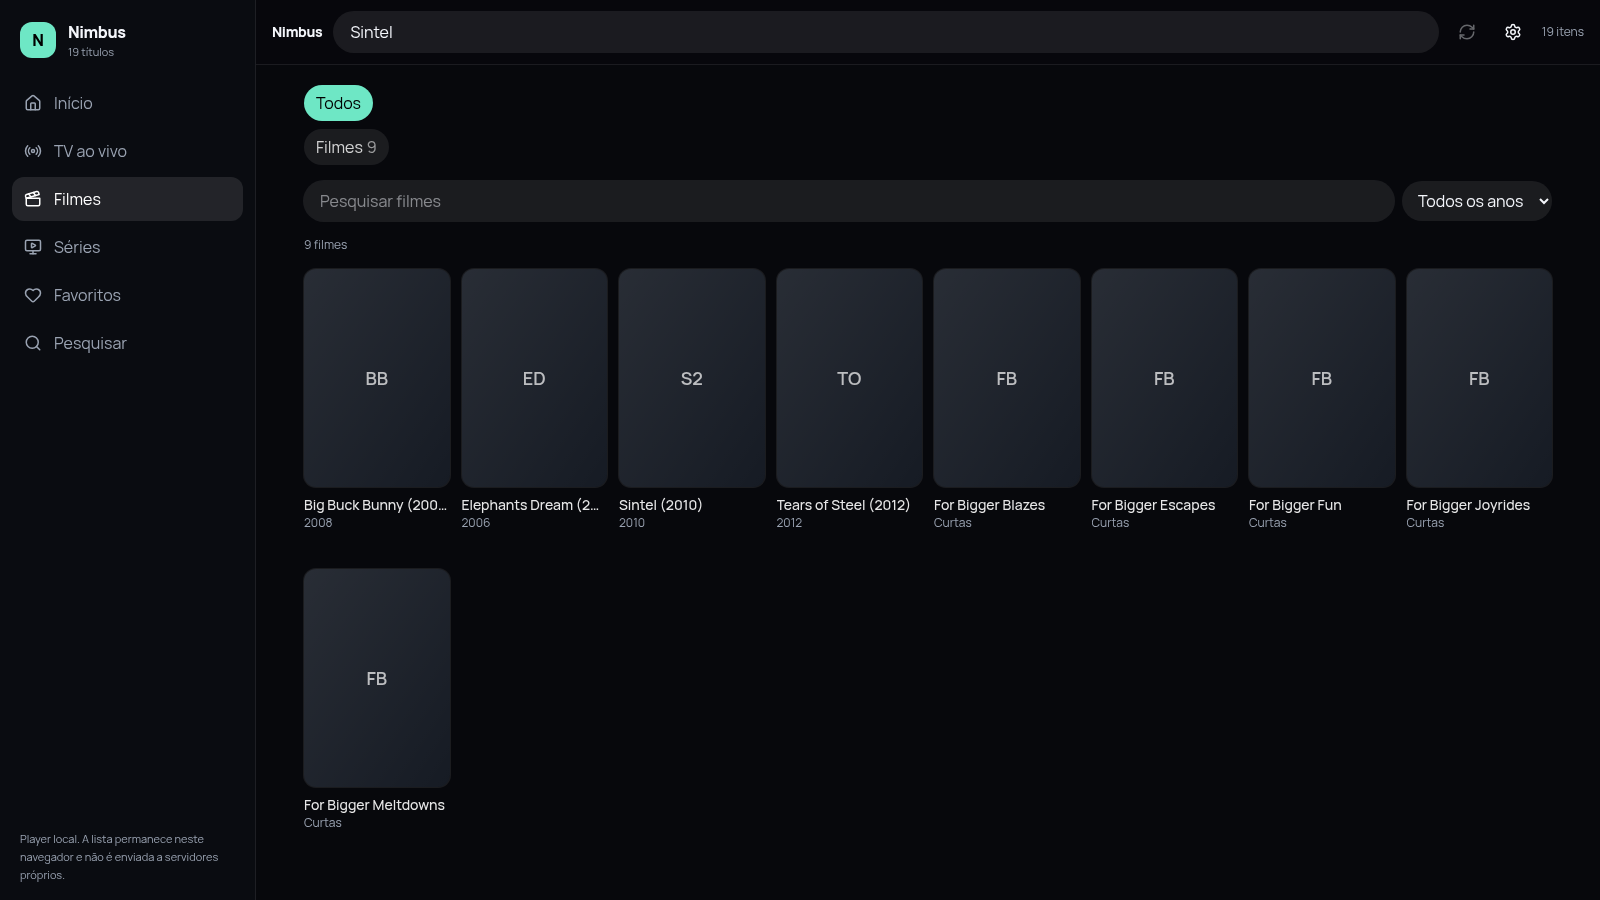Open the For Bigger Fun poster
The image size is (1600, 900).
[x=1322, y=378]
